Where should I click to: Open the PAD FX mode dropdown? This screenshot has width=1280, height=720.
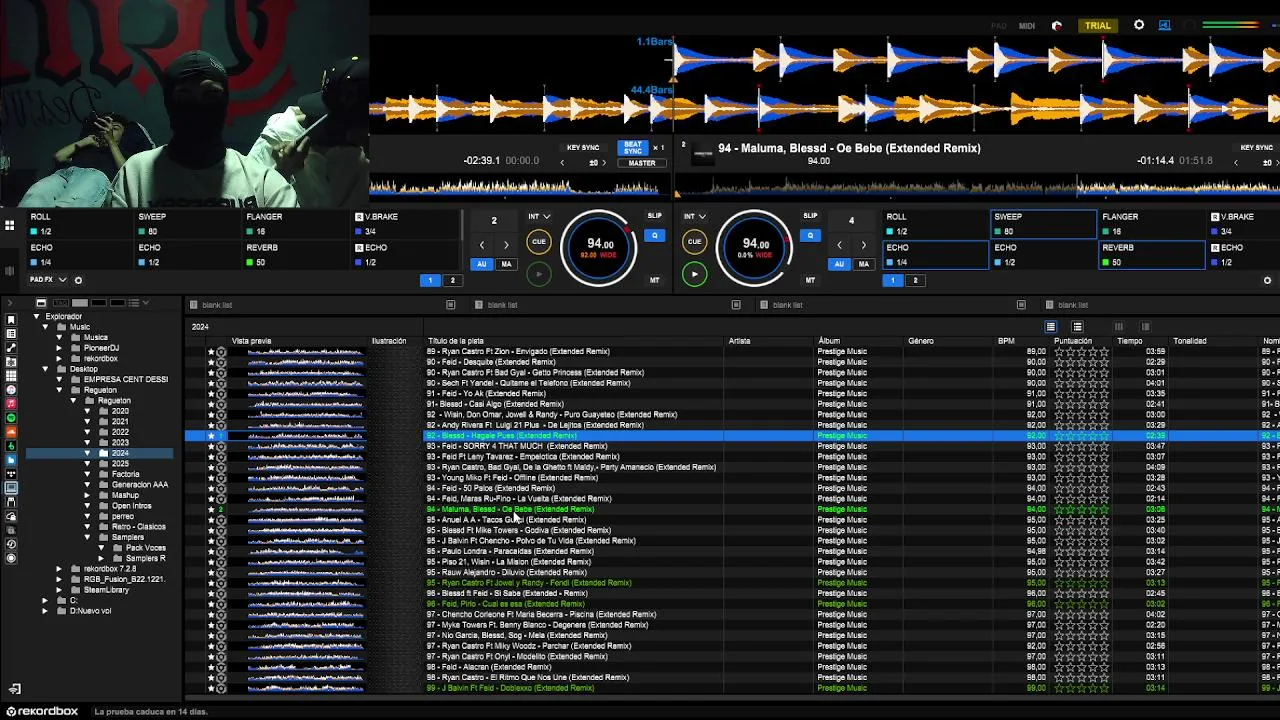click(x=49, y=280)
